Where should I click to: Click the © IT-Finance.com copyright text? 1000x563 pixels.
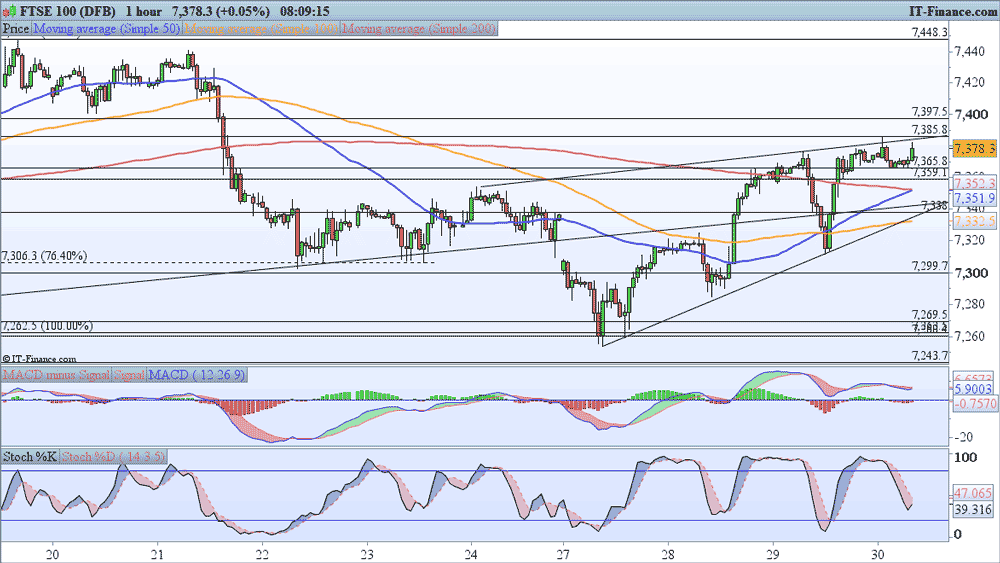coord(39,360)
